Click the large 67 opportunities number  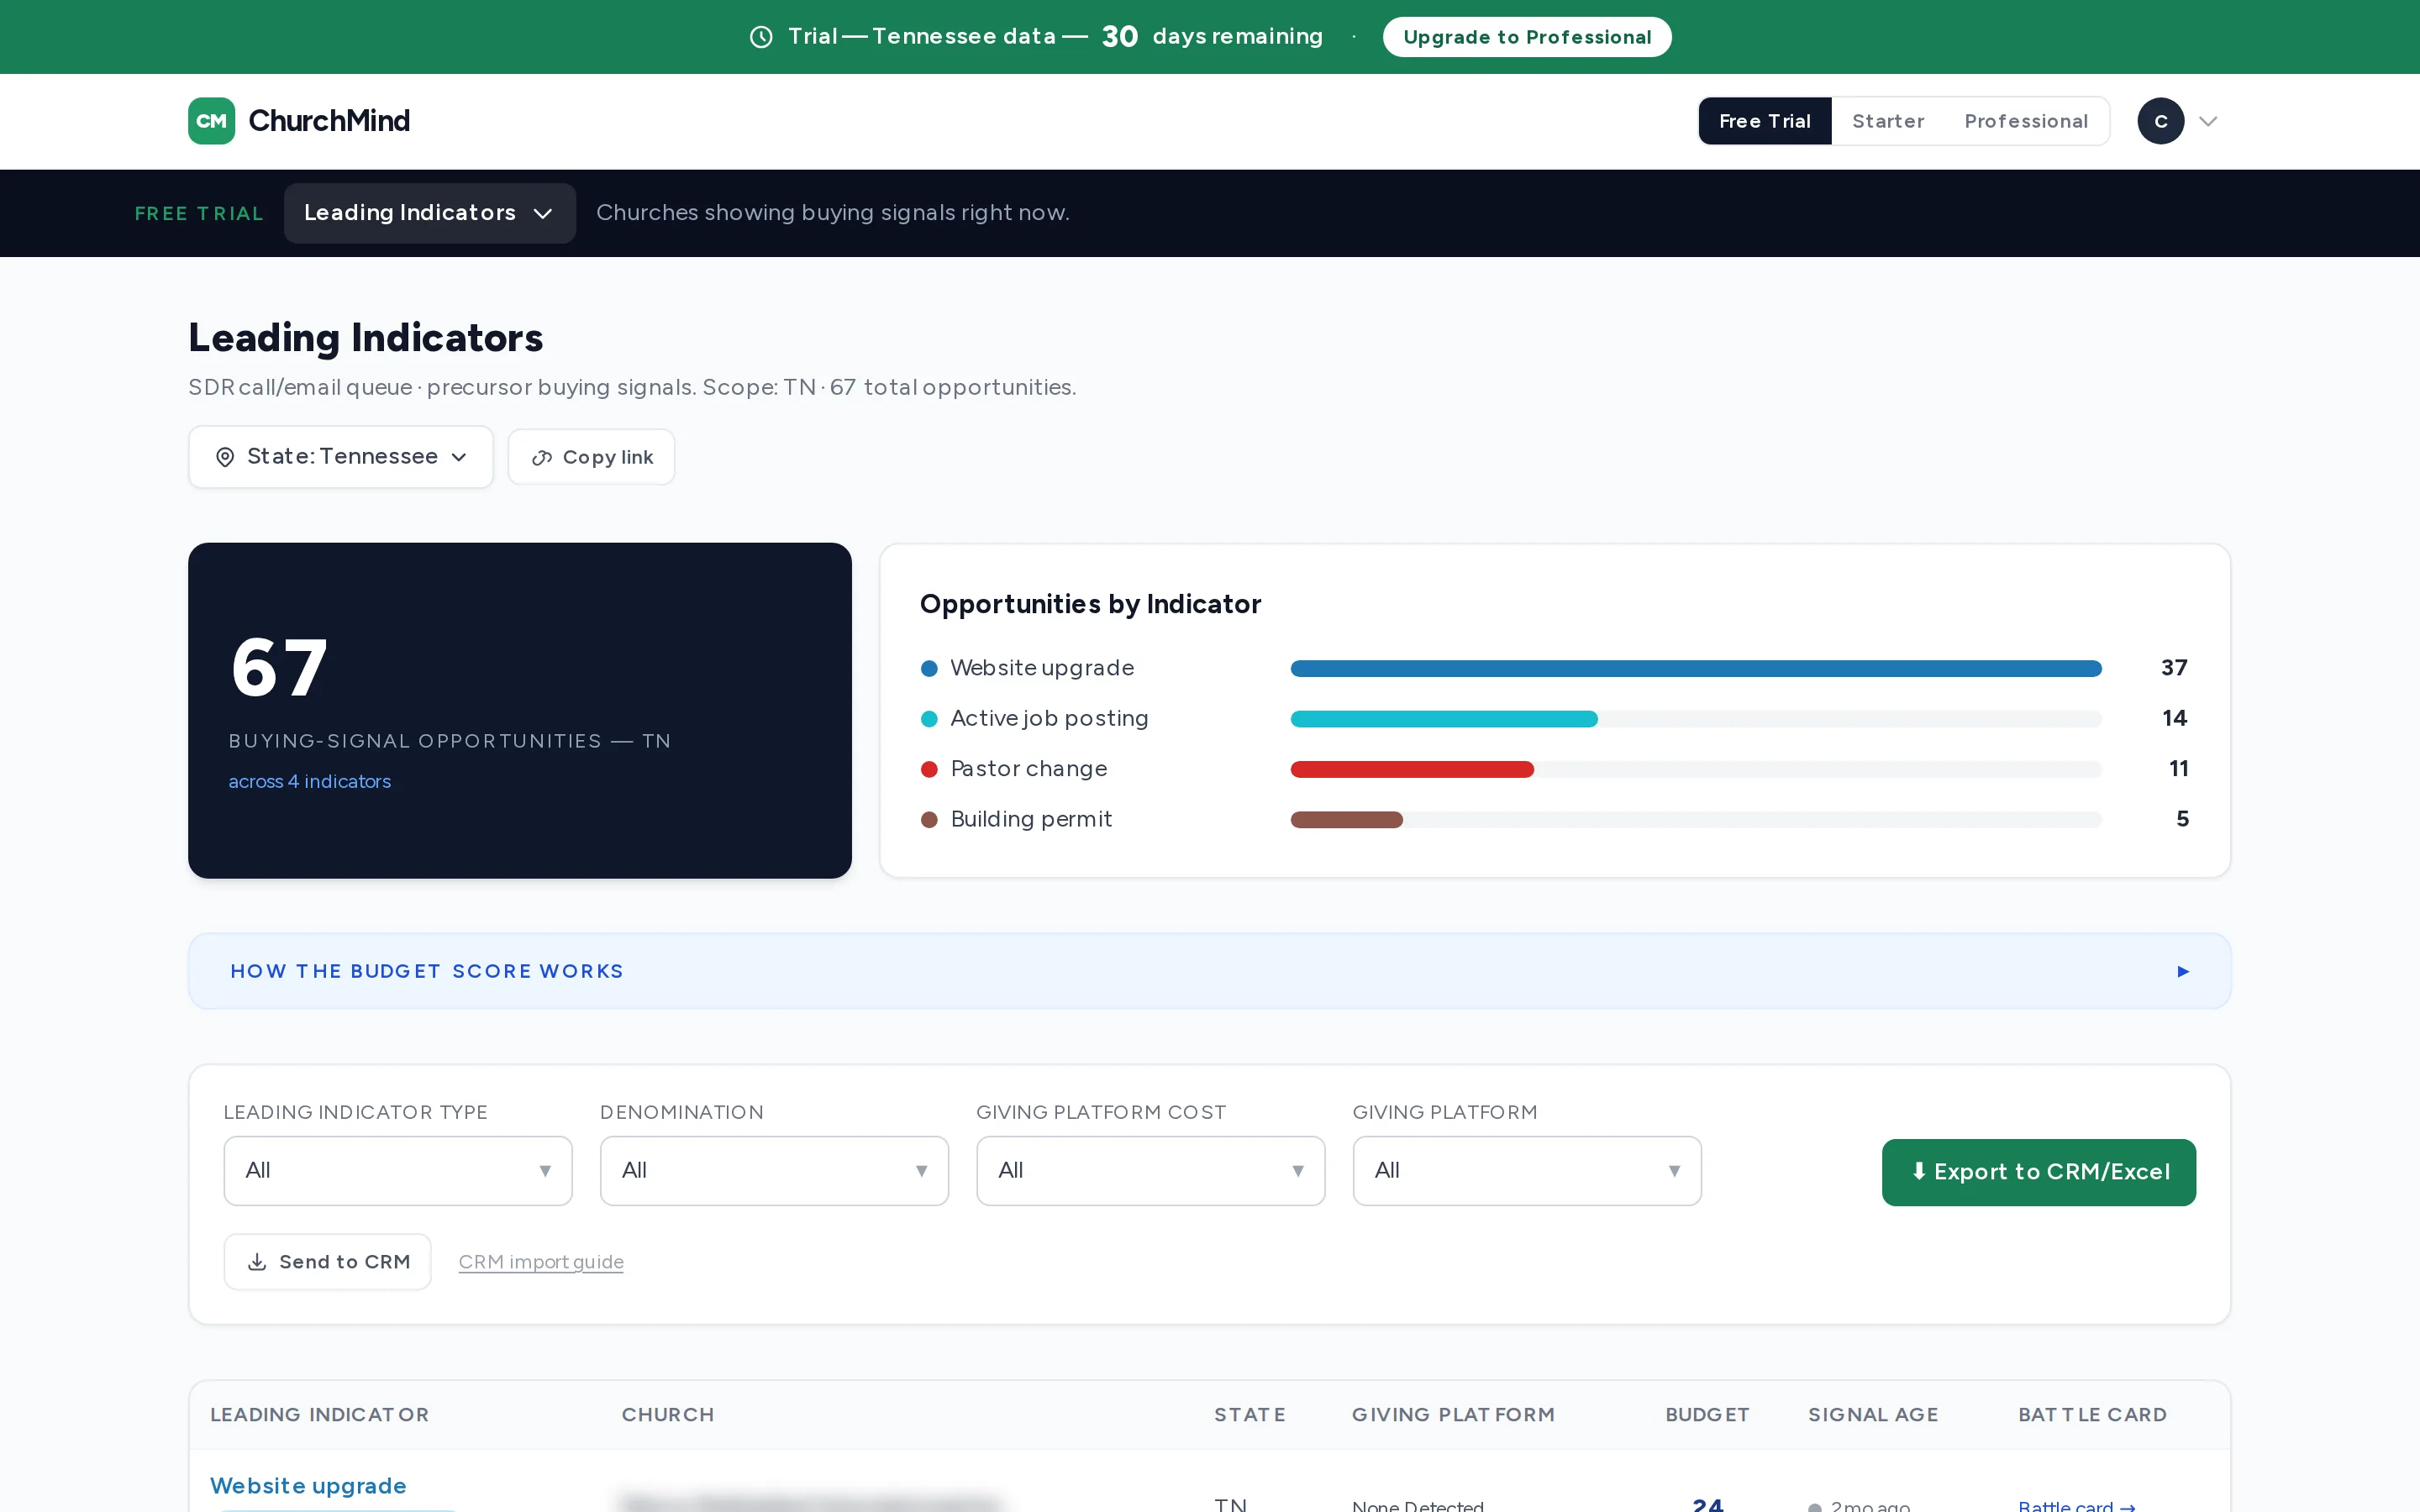tap(279, 668)
